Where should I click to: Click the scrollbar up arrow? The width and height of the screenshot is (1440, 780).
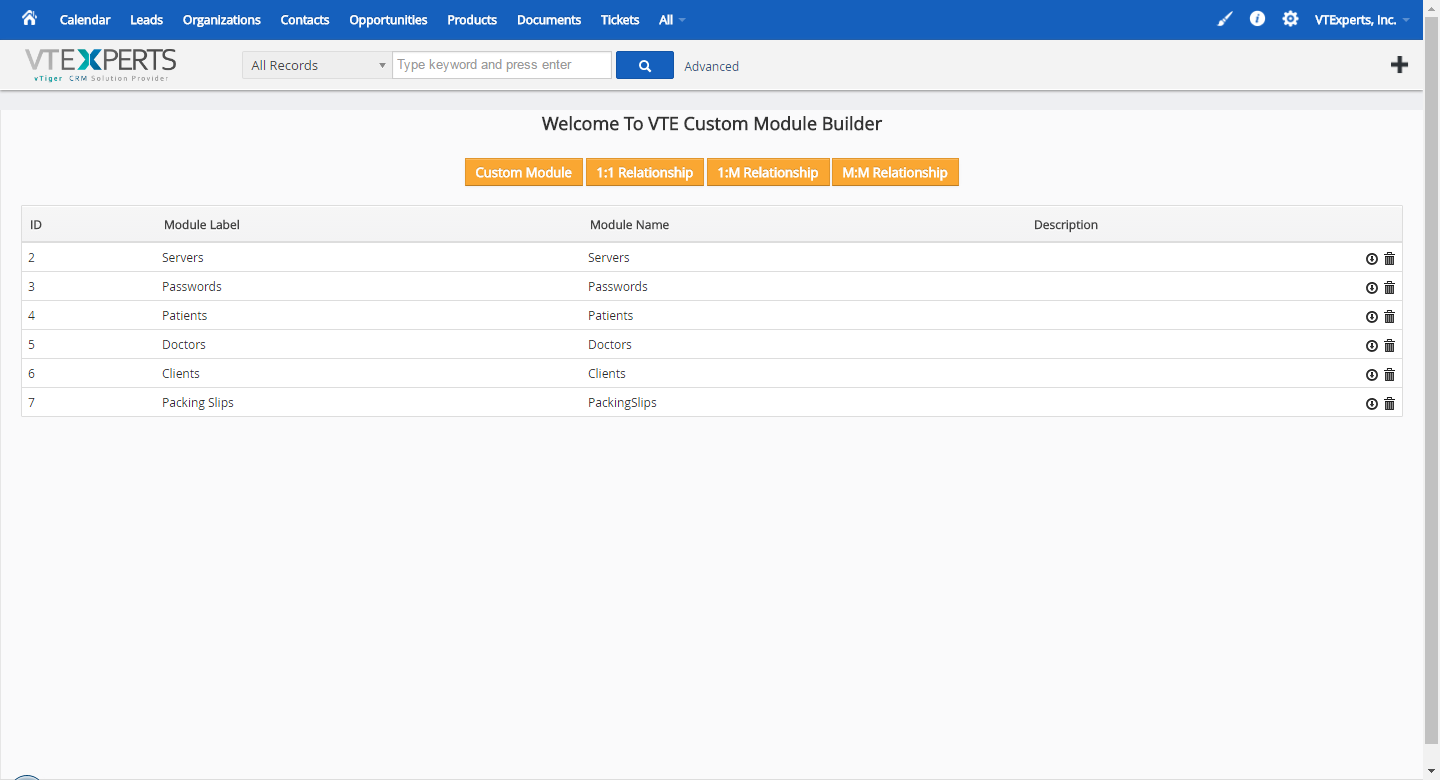[1431, 7]
